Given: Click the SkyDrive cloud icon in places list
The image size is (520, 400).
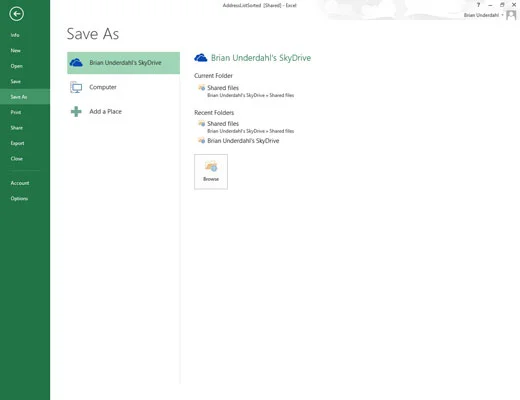Looking at the screenshot, I should (76, 62).
